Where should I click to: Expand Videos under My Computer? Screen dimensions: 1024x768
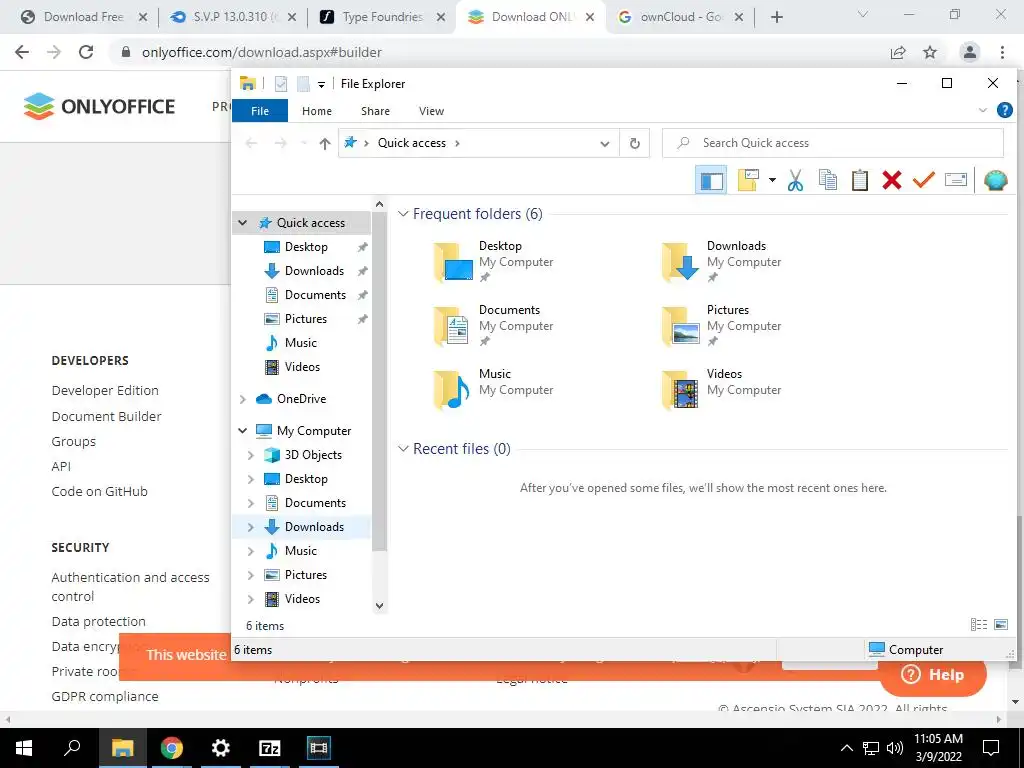tap(251, 599)
